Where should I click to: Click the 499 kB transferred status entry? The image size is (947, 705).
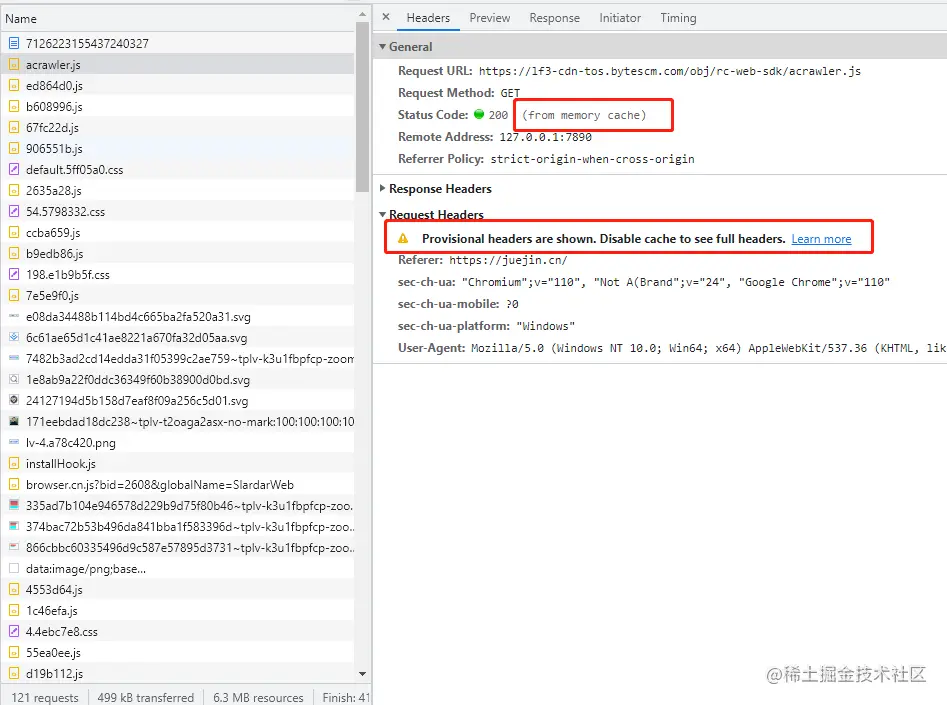click(146, 697)
